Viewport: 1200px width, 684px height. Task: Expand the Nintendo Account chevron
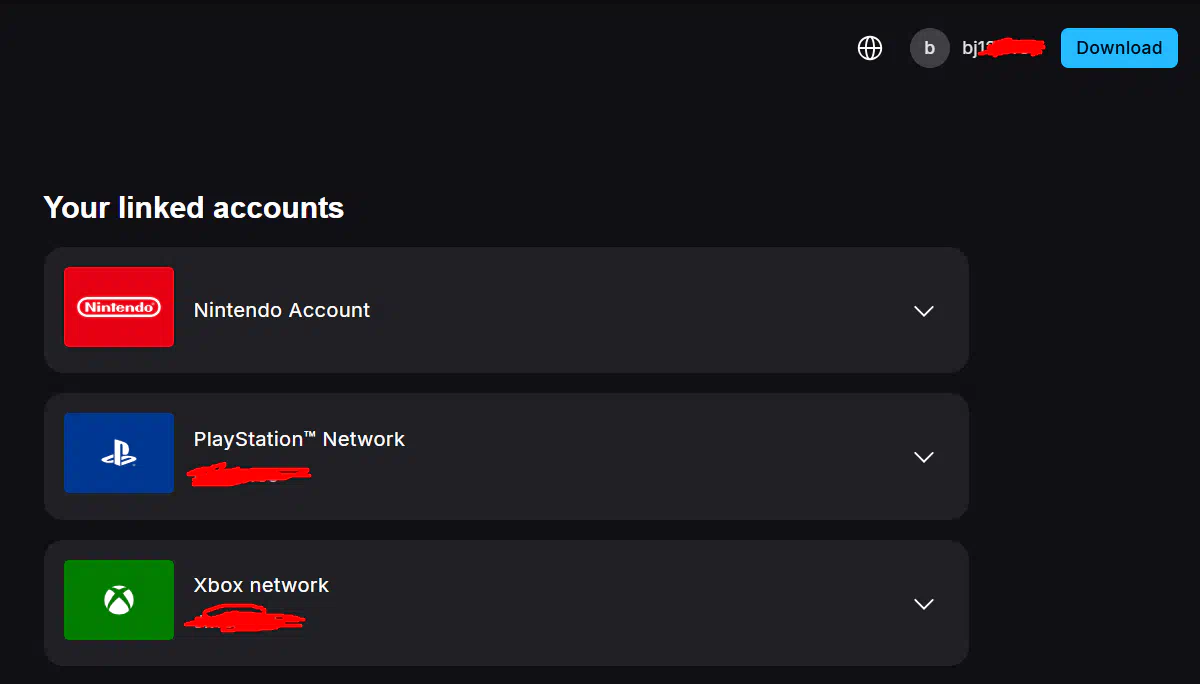coord(924,311)
